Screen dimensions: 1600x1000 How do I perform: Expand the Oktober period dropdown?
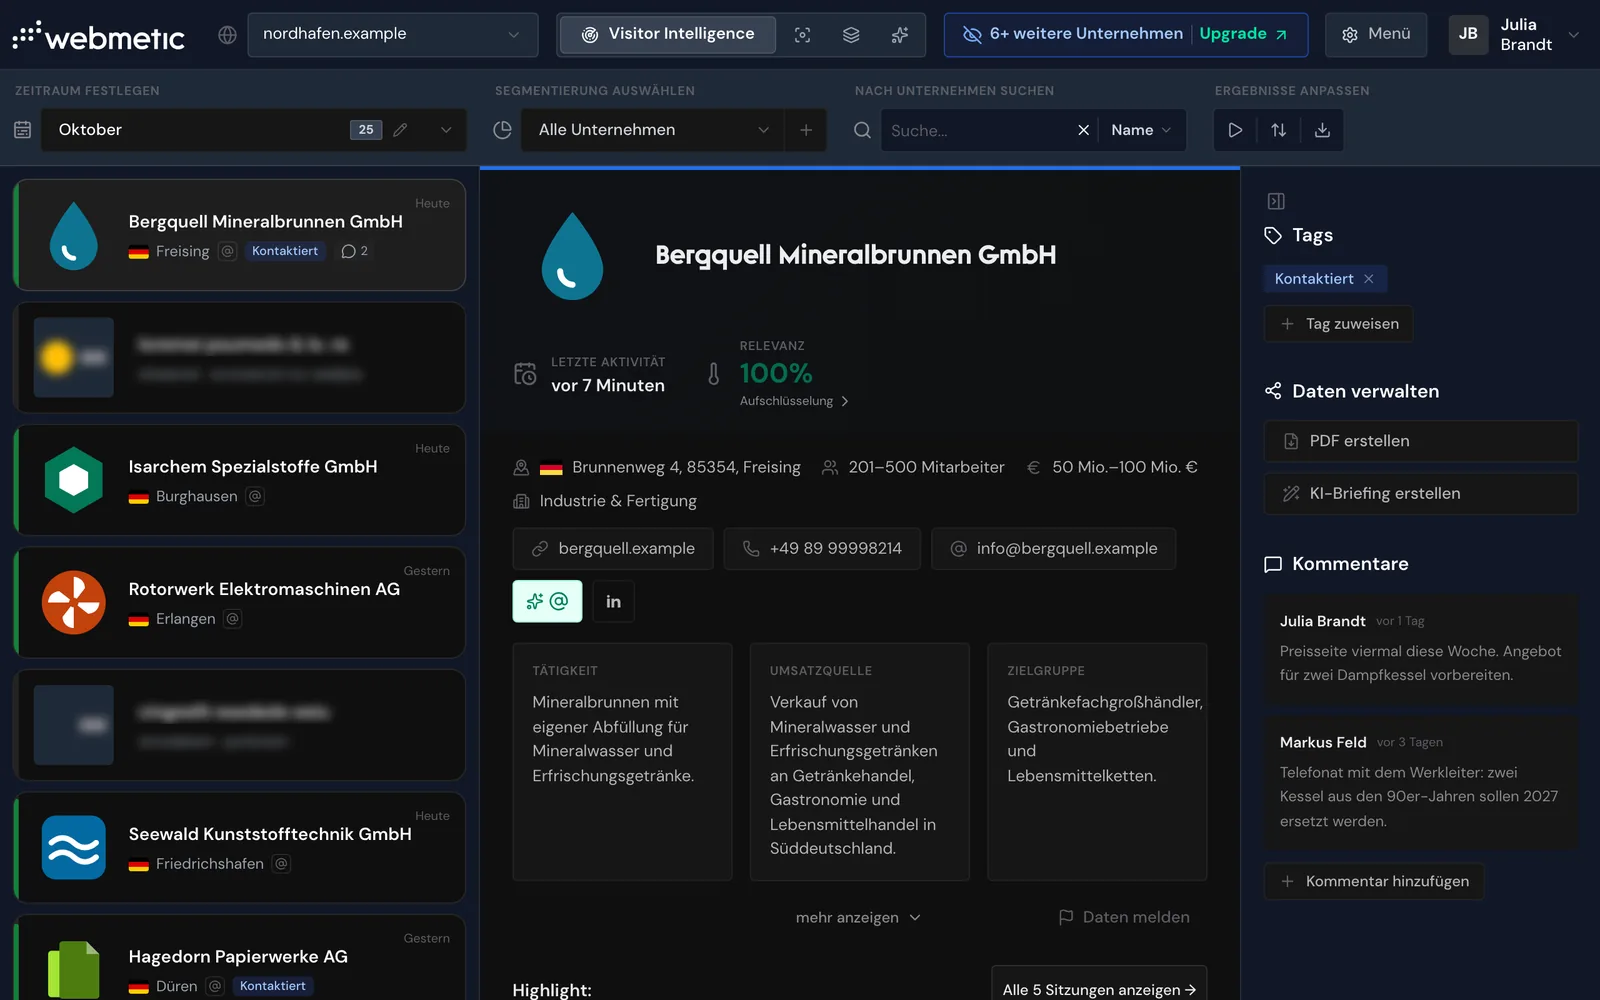446,130
